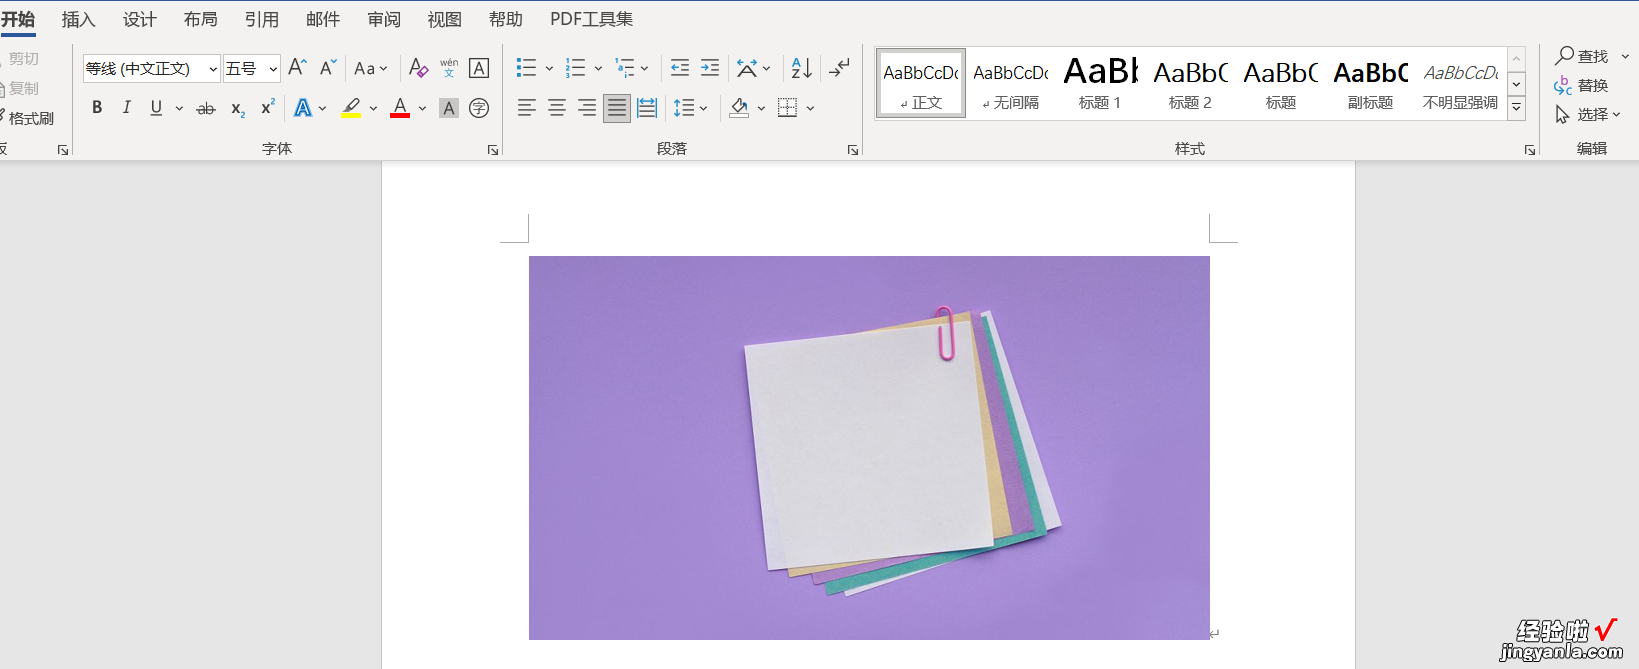Screen dimensions: 1639x669
Task: Select the purple sticky notes image
Action: (869, 448)
